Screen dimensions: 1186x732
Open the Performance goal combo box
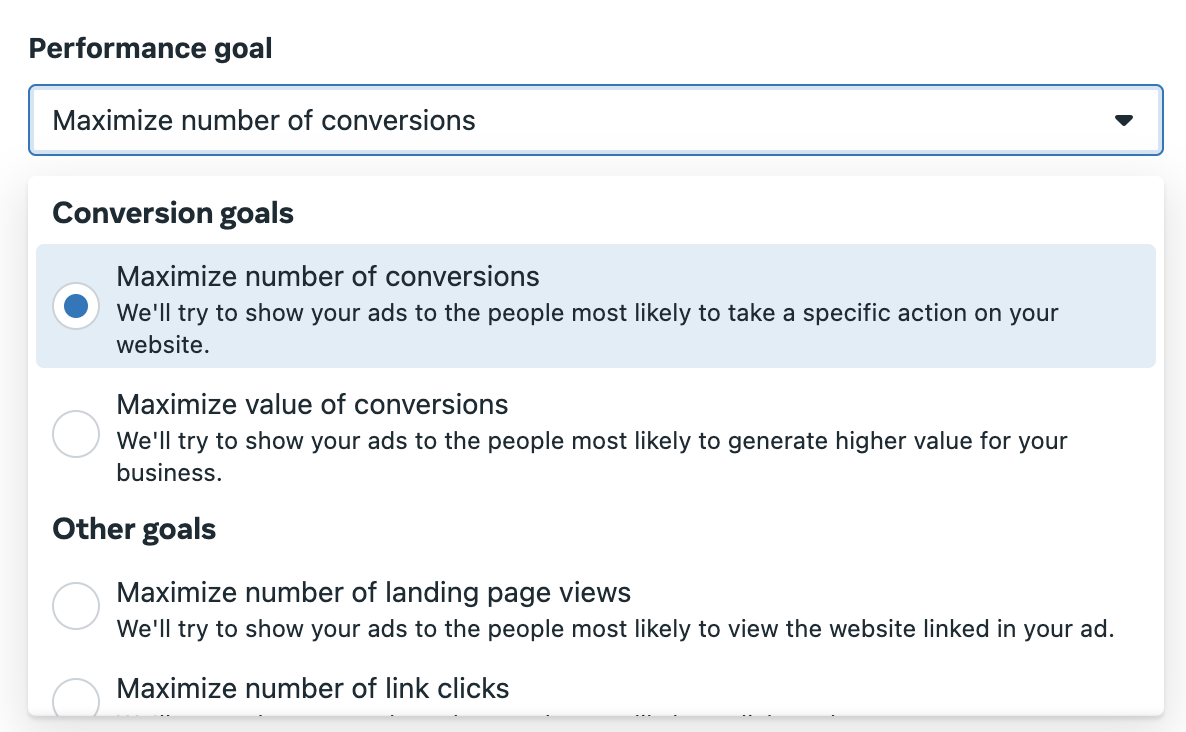[x=595, y=120]
